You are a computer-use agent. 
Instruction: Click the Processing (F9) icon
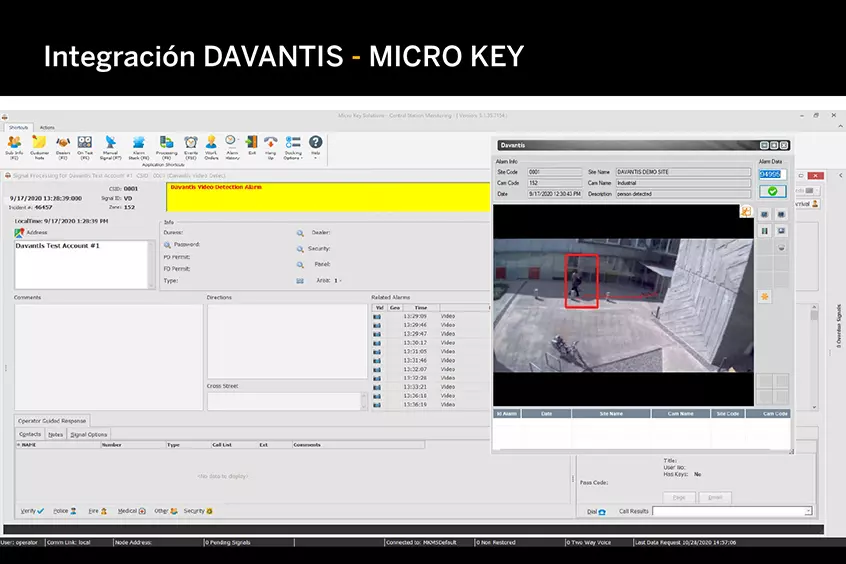pos(167,147)
